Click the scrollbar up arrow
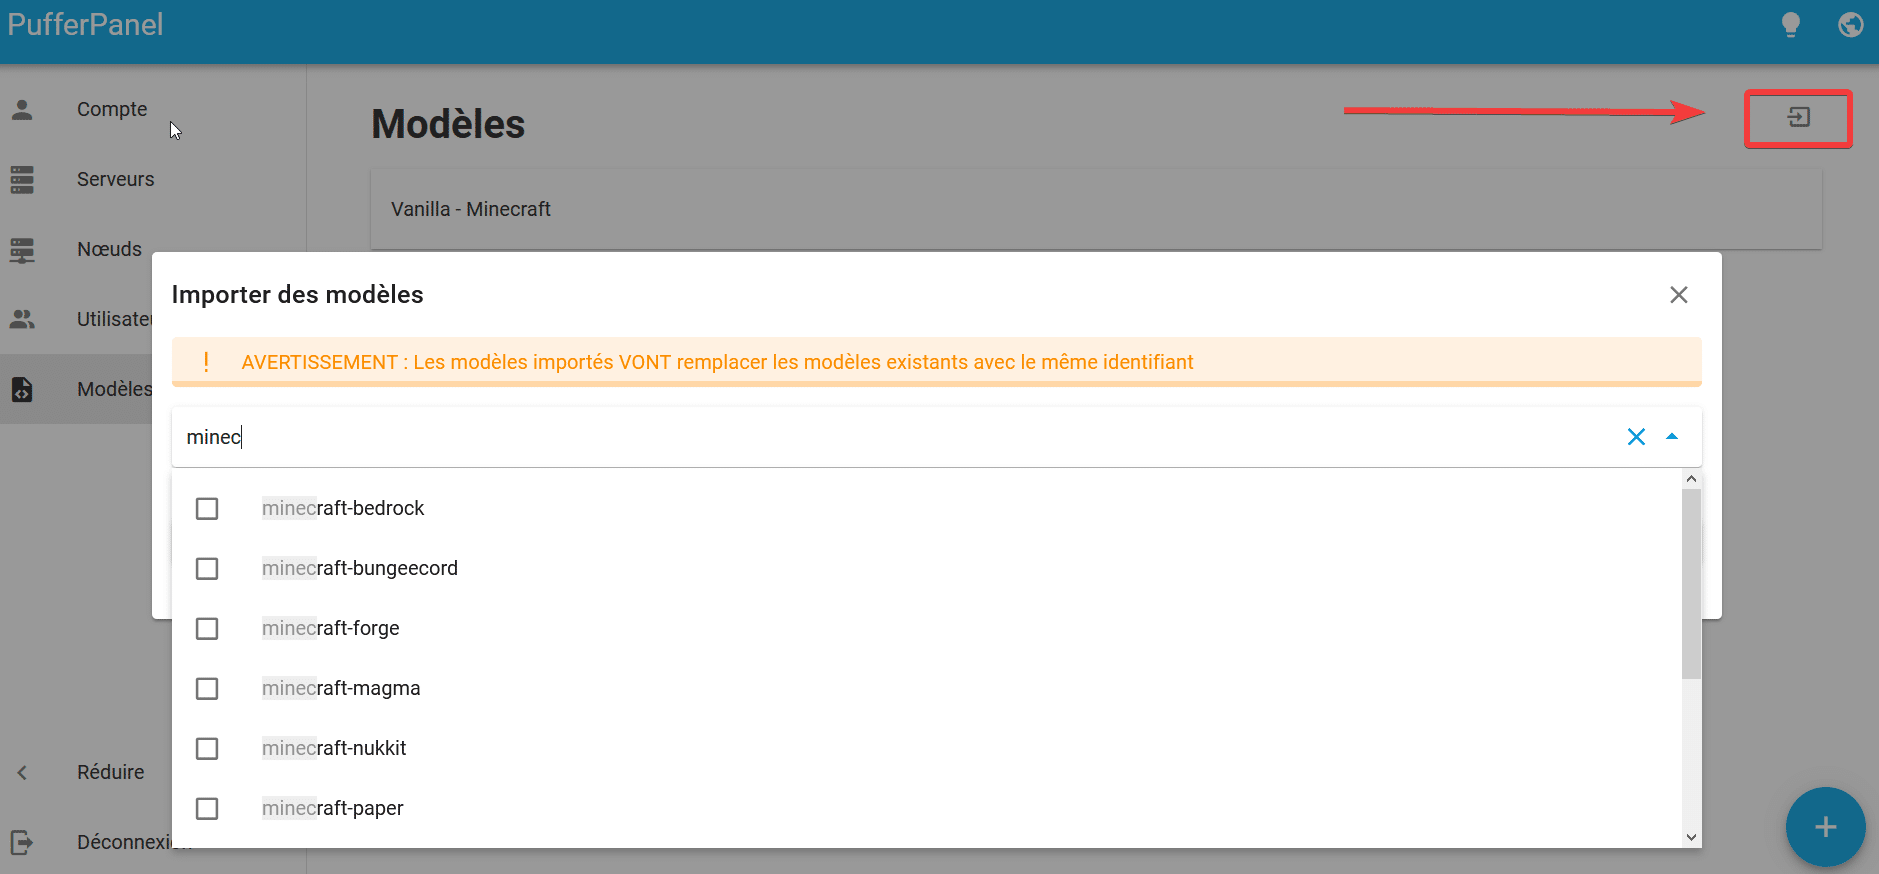 (x=1691, y=479)
